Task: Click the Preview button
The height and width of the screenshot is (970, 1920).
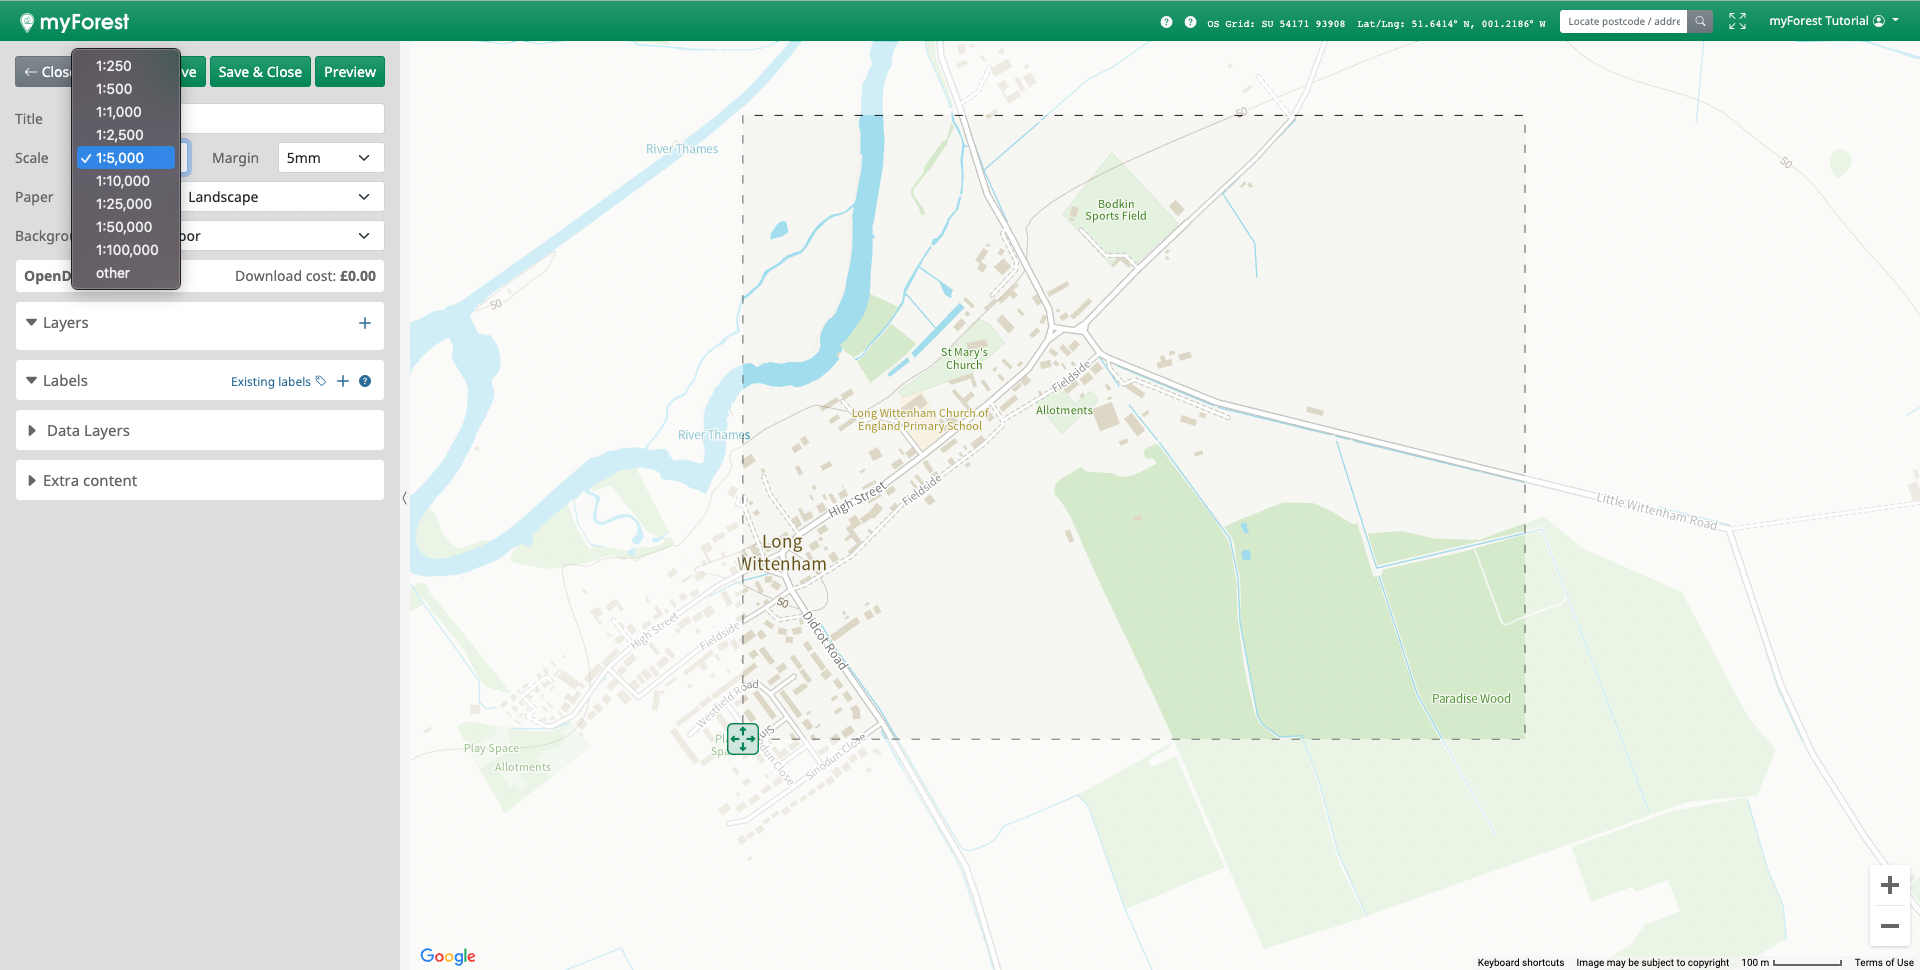Action: tap(350, 72)
